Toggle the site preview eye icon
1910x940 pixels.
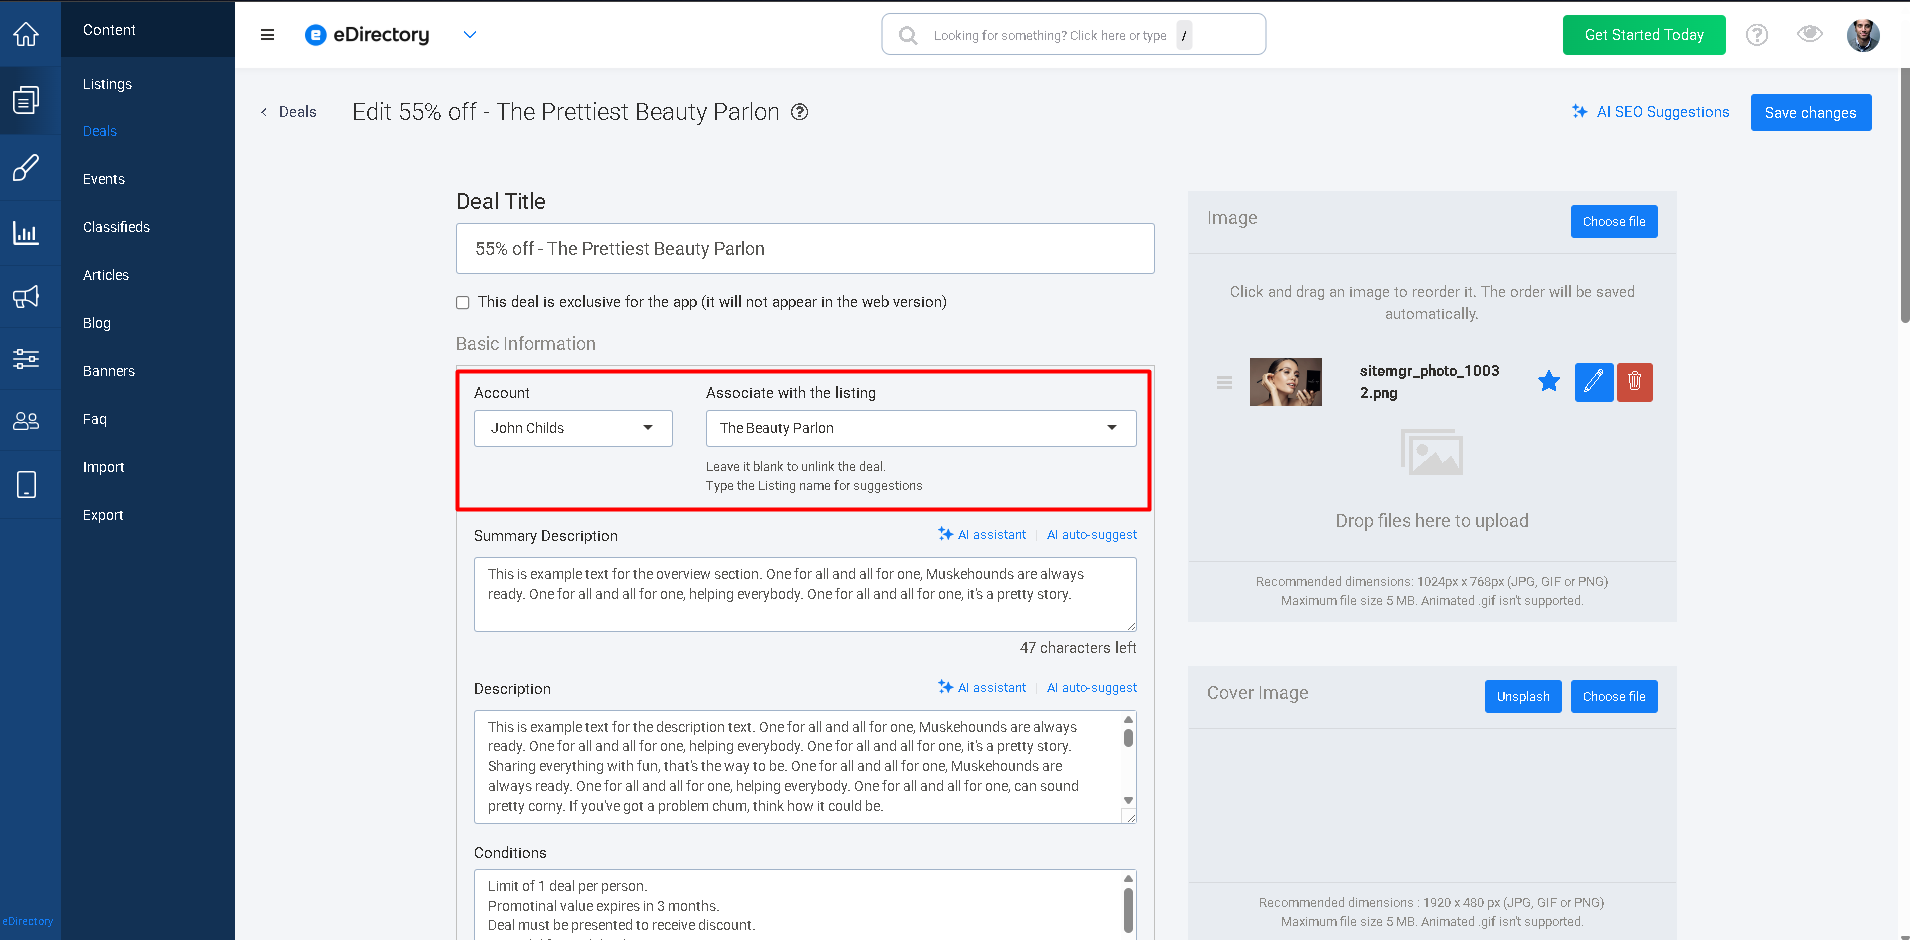click(1809, 34)
